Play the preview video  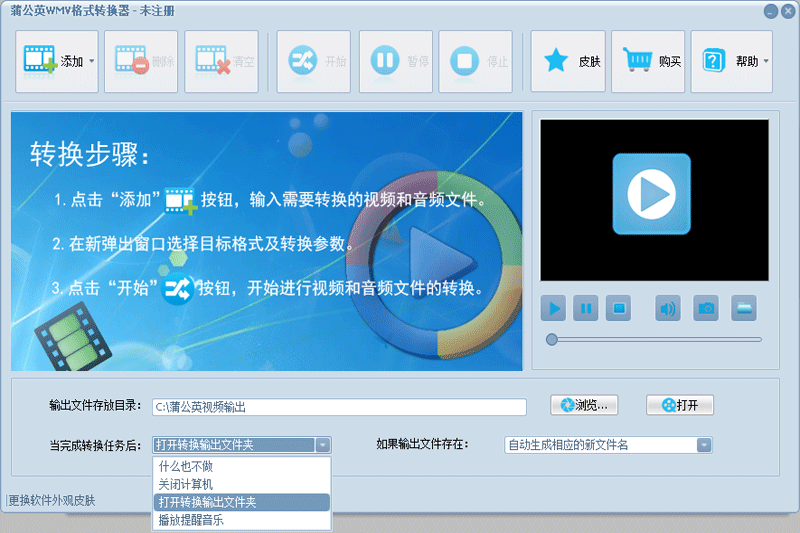(x=554, y=308)
